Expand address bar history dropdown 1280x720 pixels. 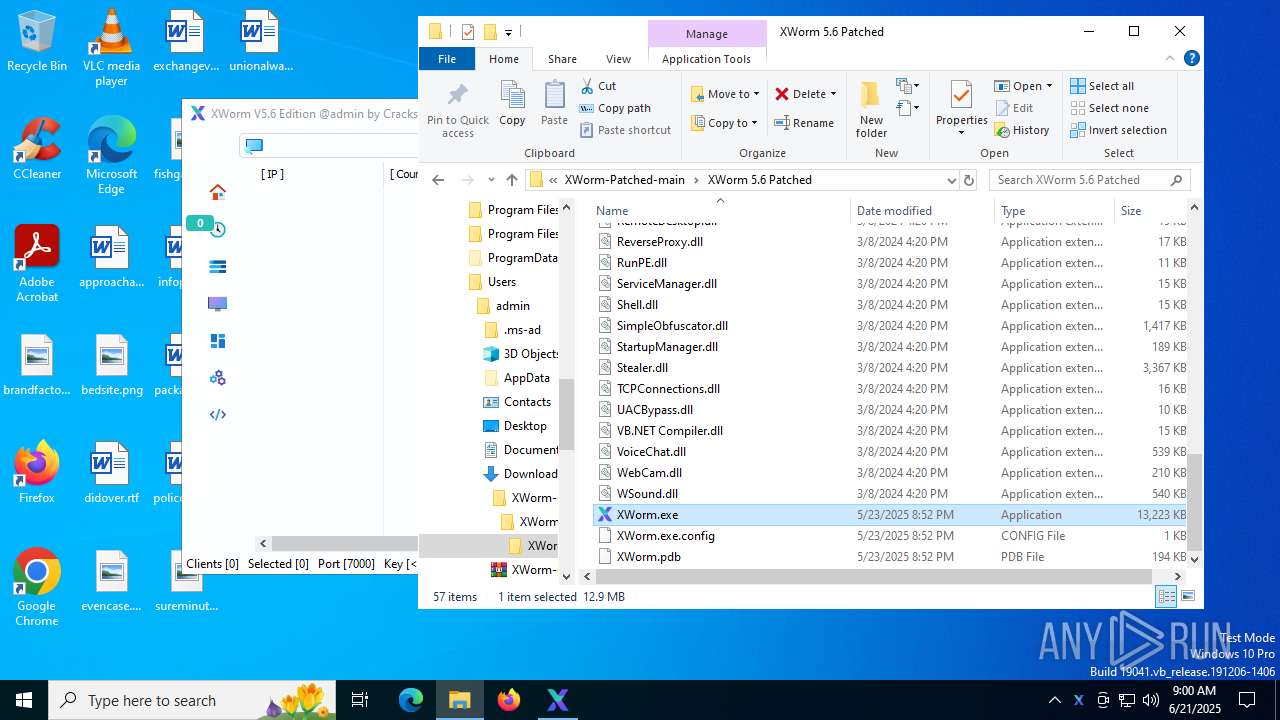tap(951, 180)
